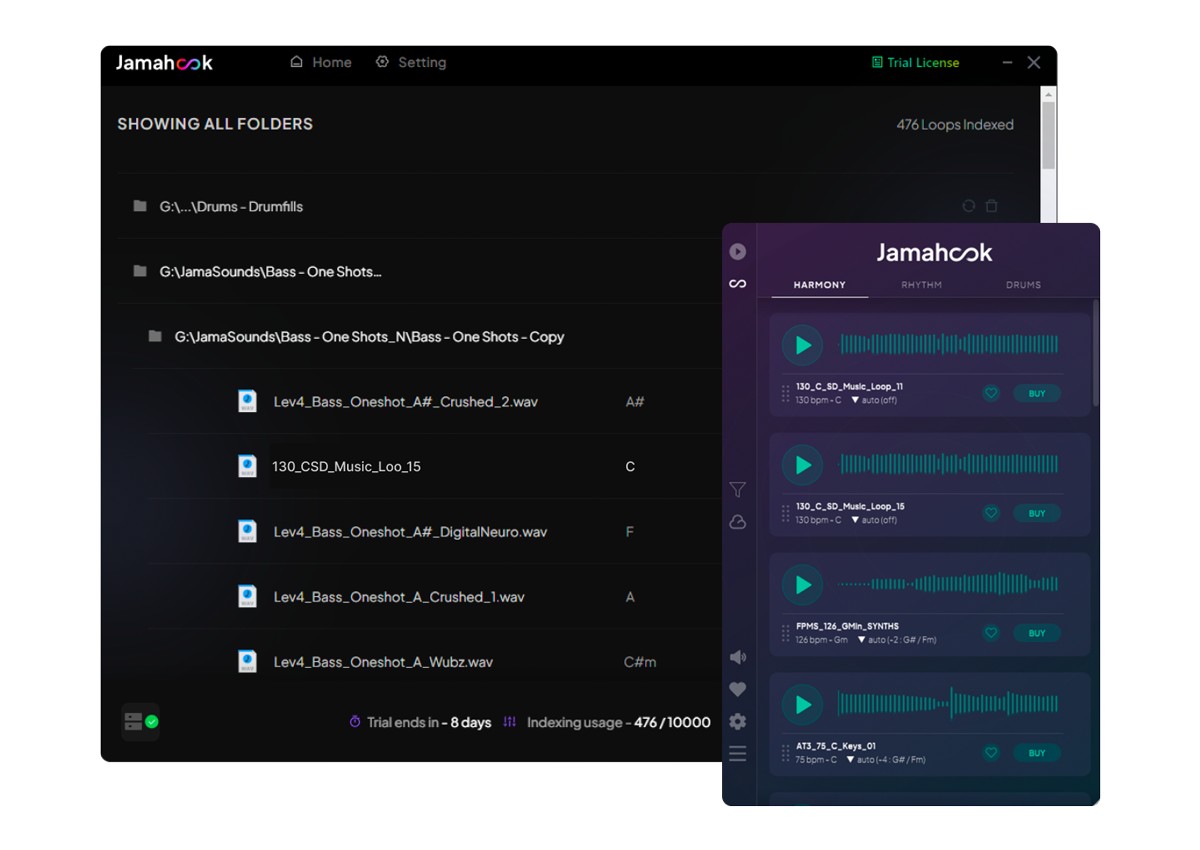The image size is (1200, 850).
Task: Buy 130_C_SD_Music_Loop_11
Action: [1037, 393]
